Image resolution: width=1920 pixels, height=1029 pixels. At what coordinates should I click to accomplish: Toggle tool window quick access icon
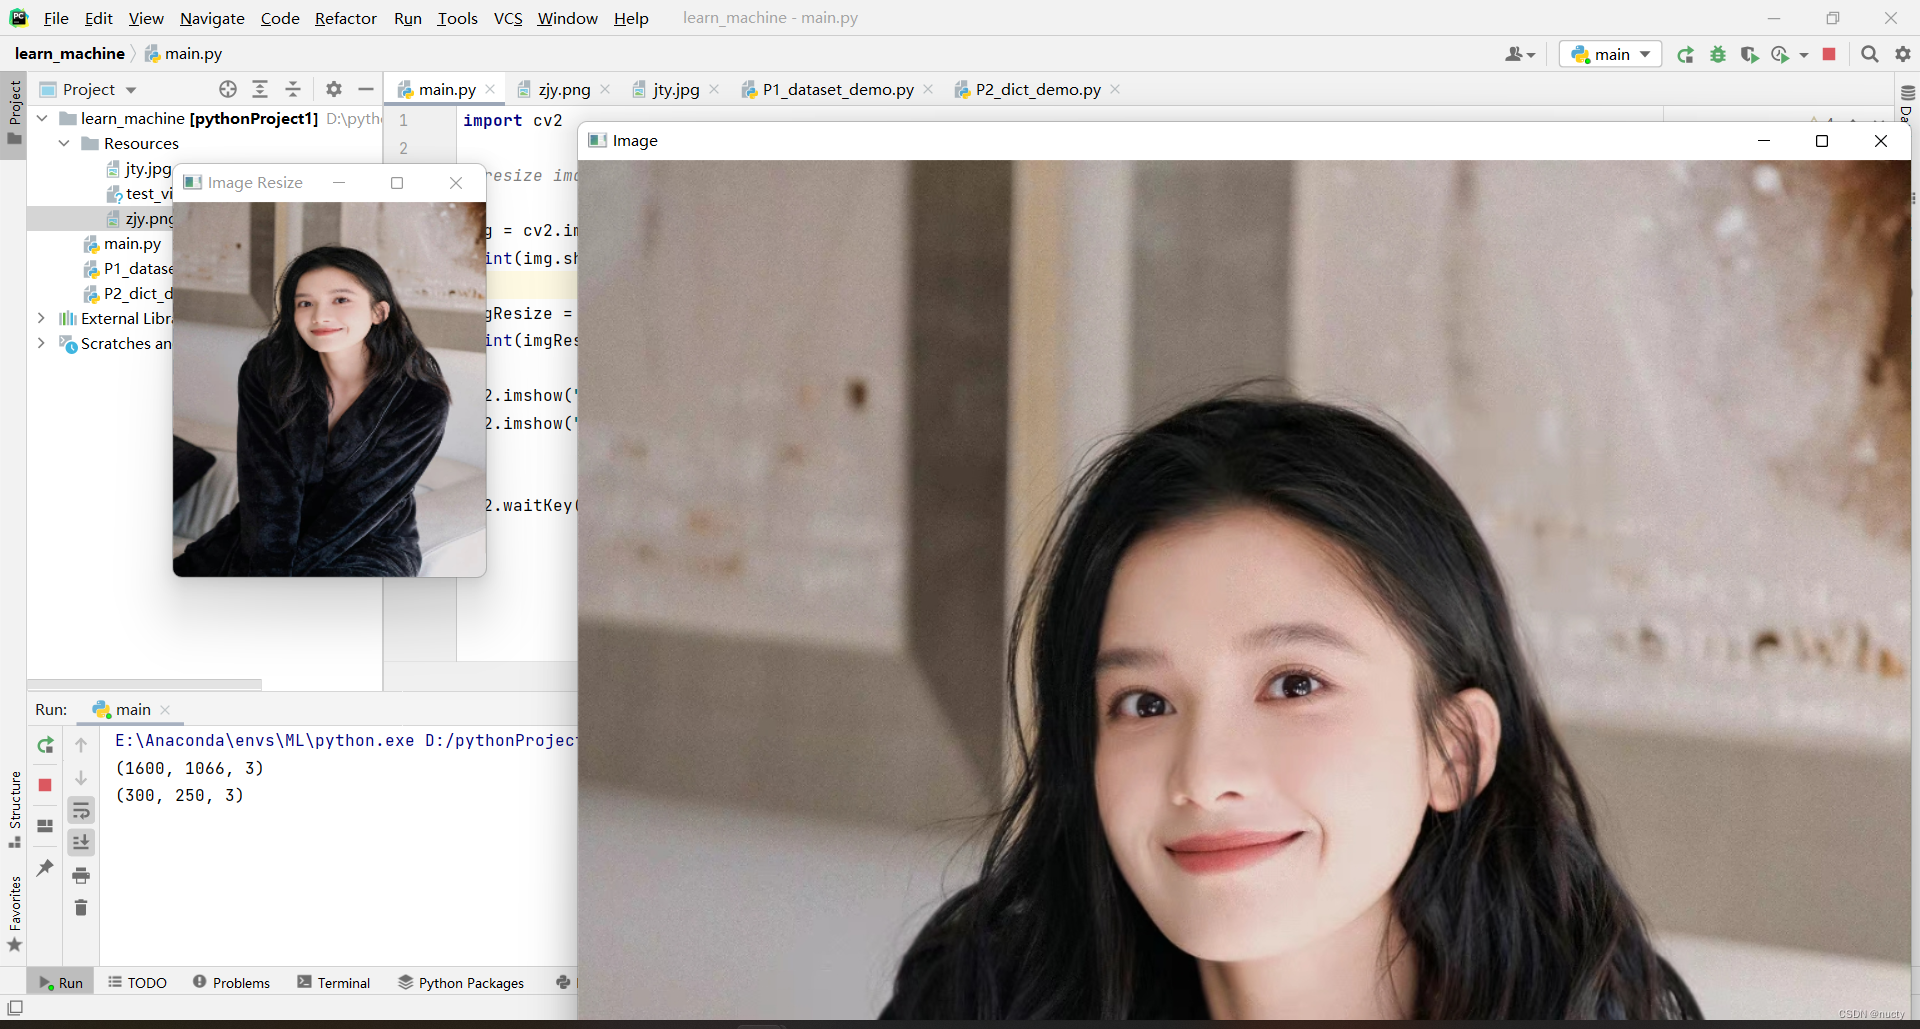tap(15, 1008)
